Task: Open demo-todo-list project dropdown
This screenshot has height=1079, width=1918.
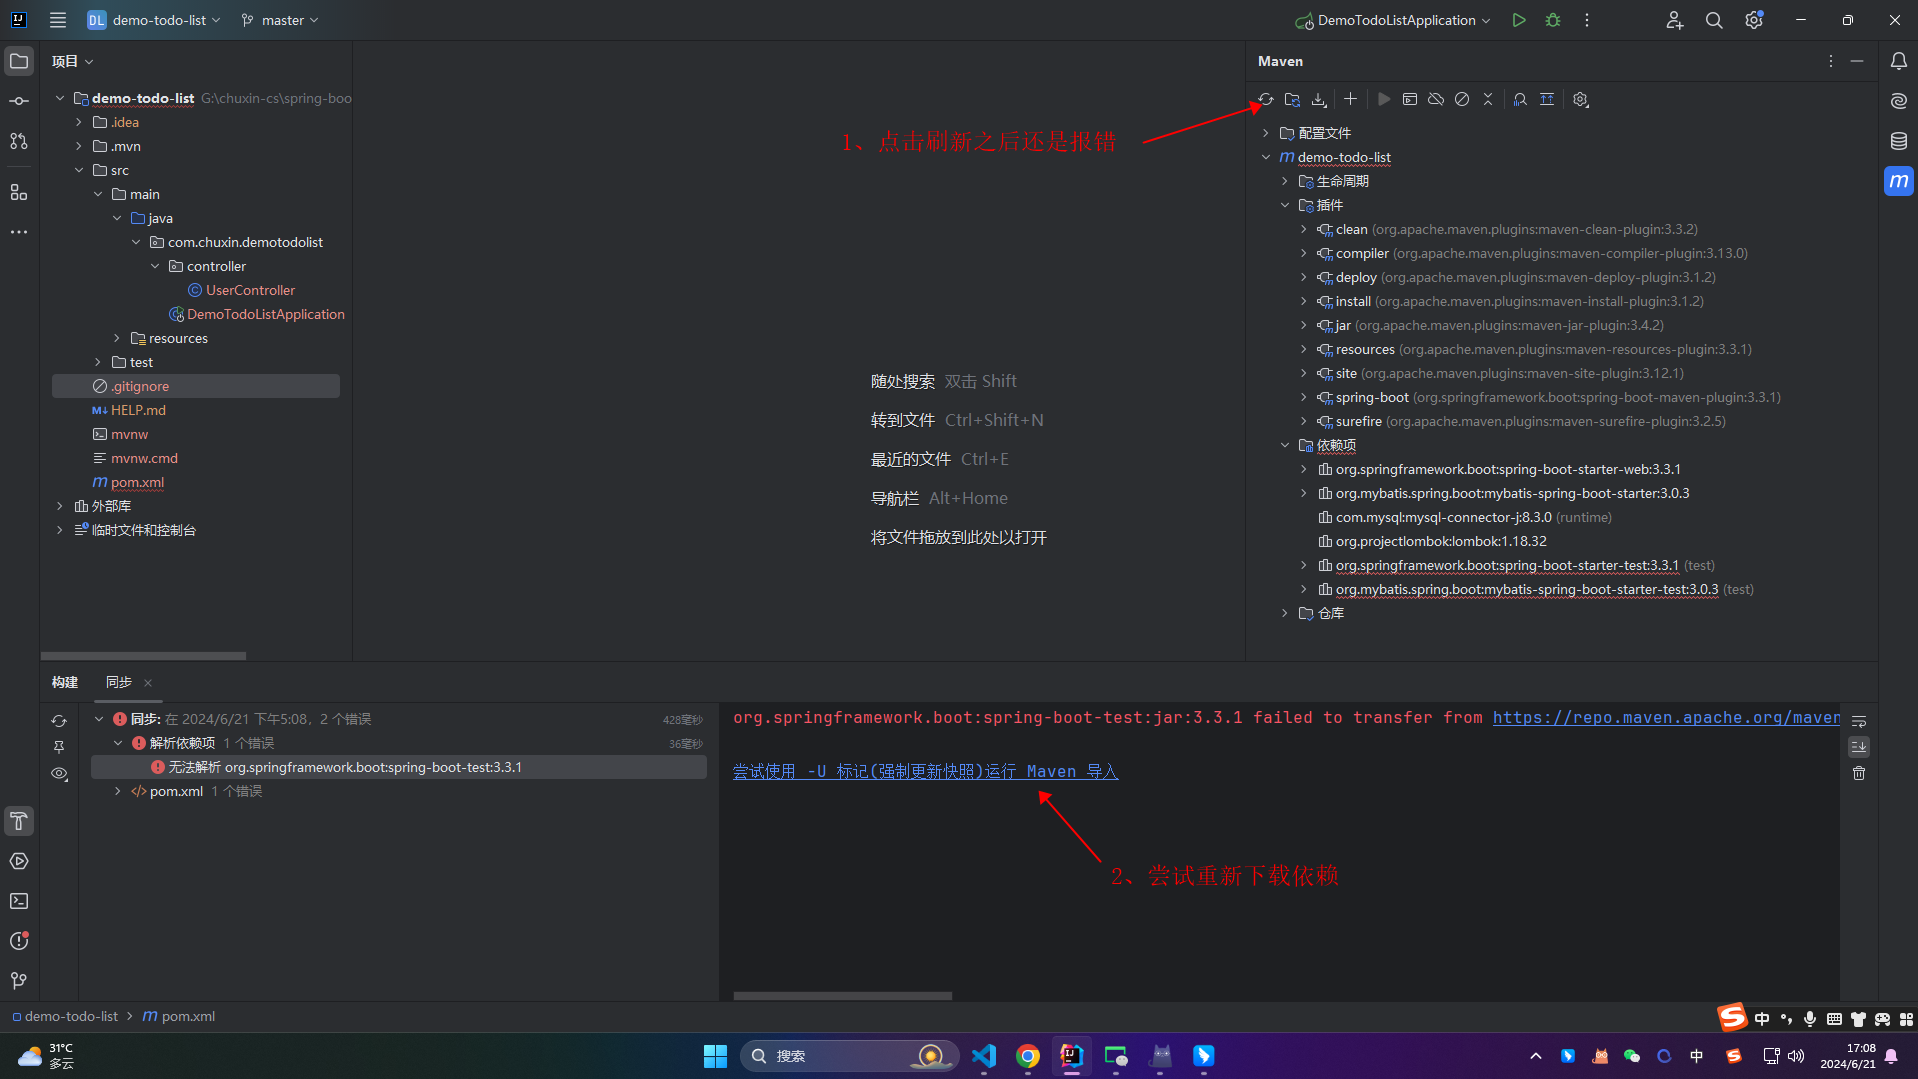Action: click(x=155, y=20)
